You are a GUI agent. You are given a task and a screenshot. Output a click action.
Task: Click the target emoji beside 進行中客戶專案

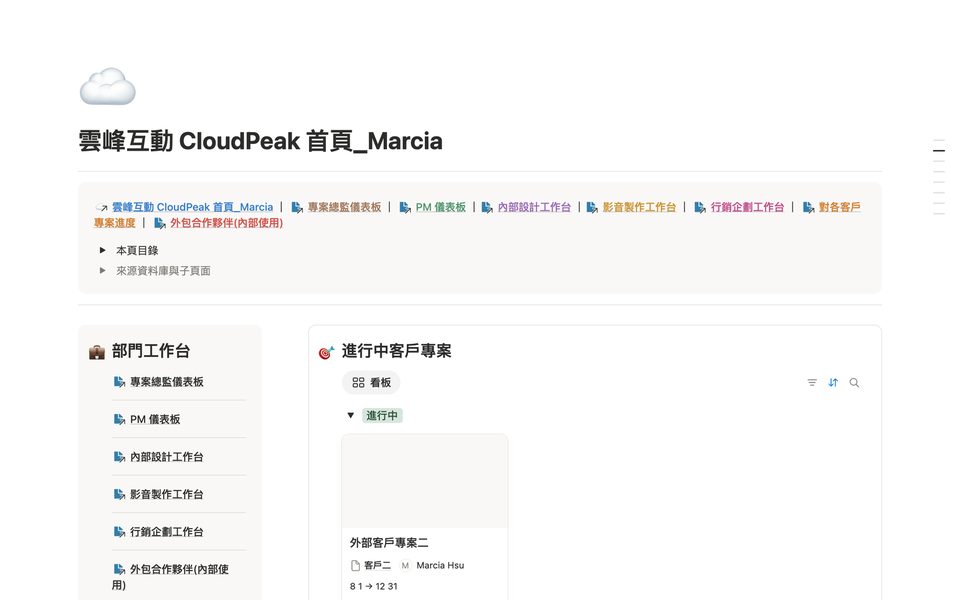326,352
